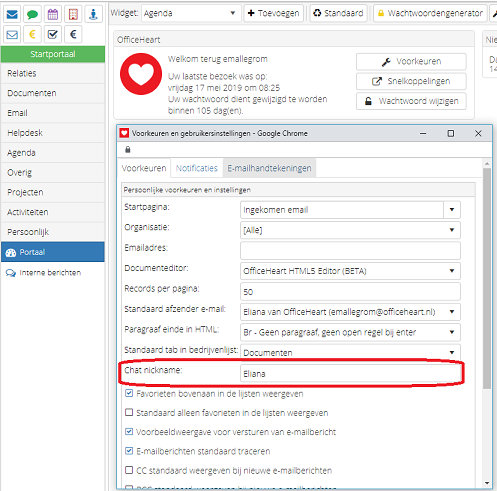
Task: Minimize the Voorkeuren popup window
Action: [423, 133]
